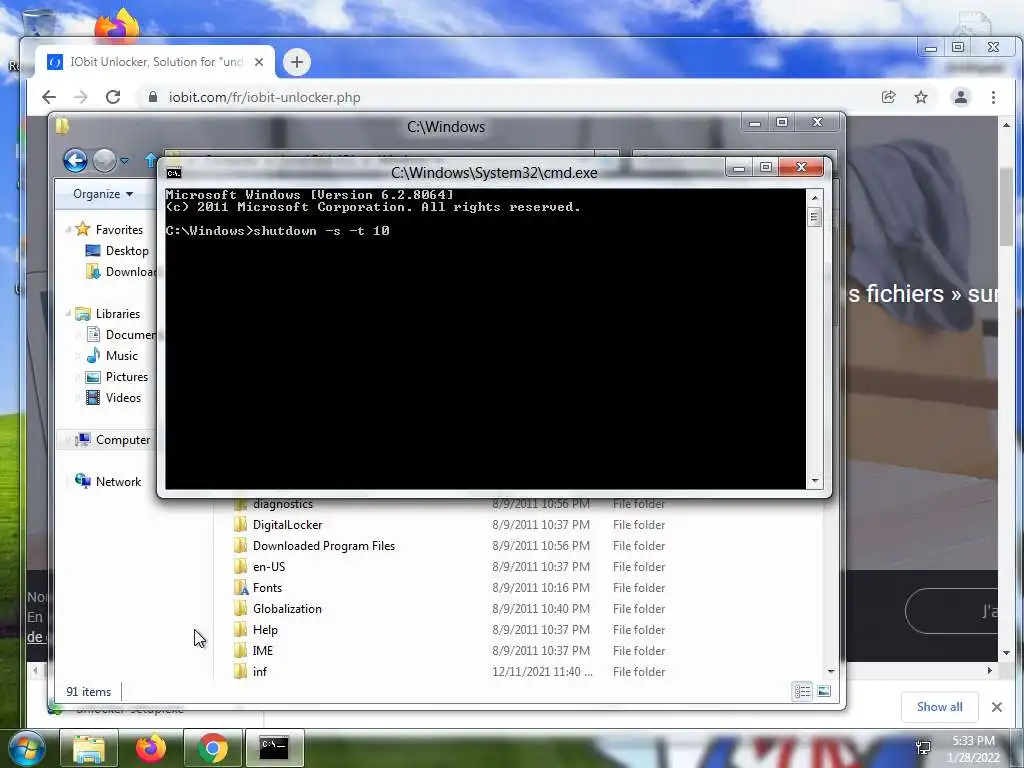
Task: Open Recycle Bin on desktop
Action: pyautogui.click(x=39, y=22)
